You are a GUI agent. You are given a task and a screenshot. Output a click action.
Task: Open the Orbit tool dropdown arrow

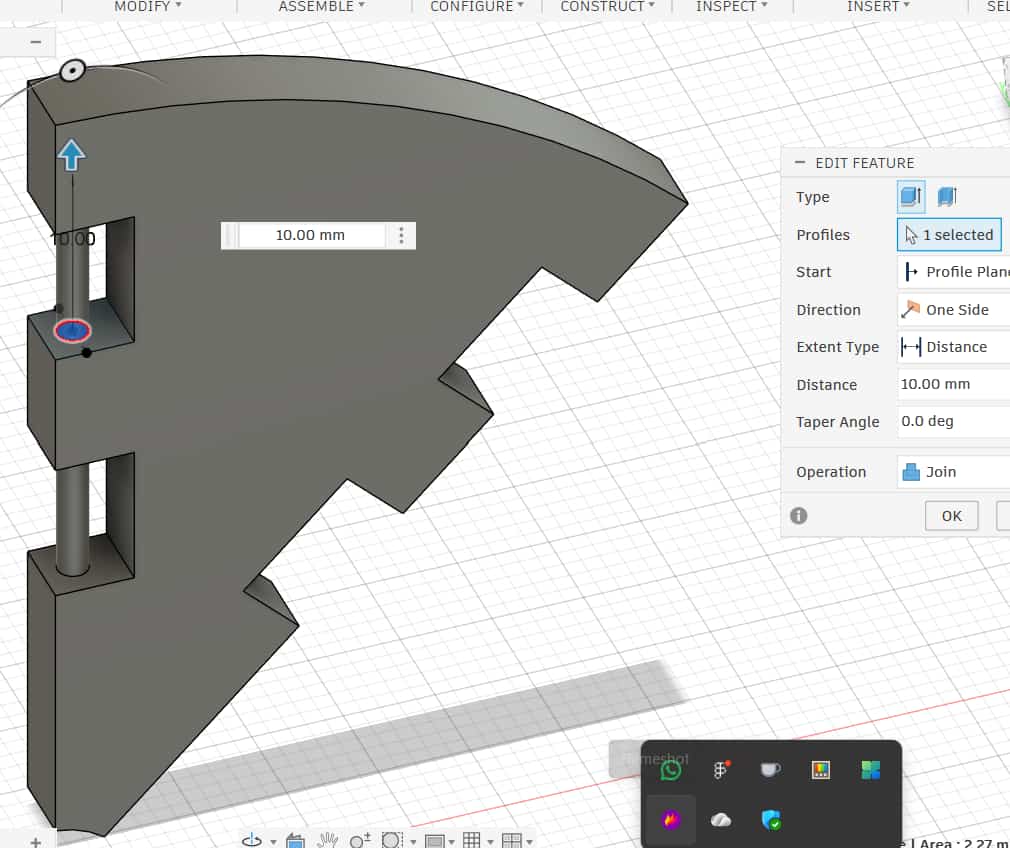273,842
